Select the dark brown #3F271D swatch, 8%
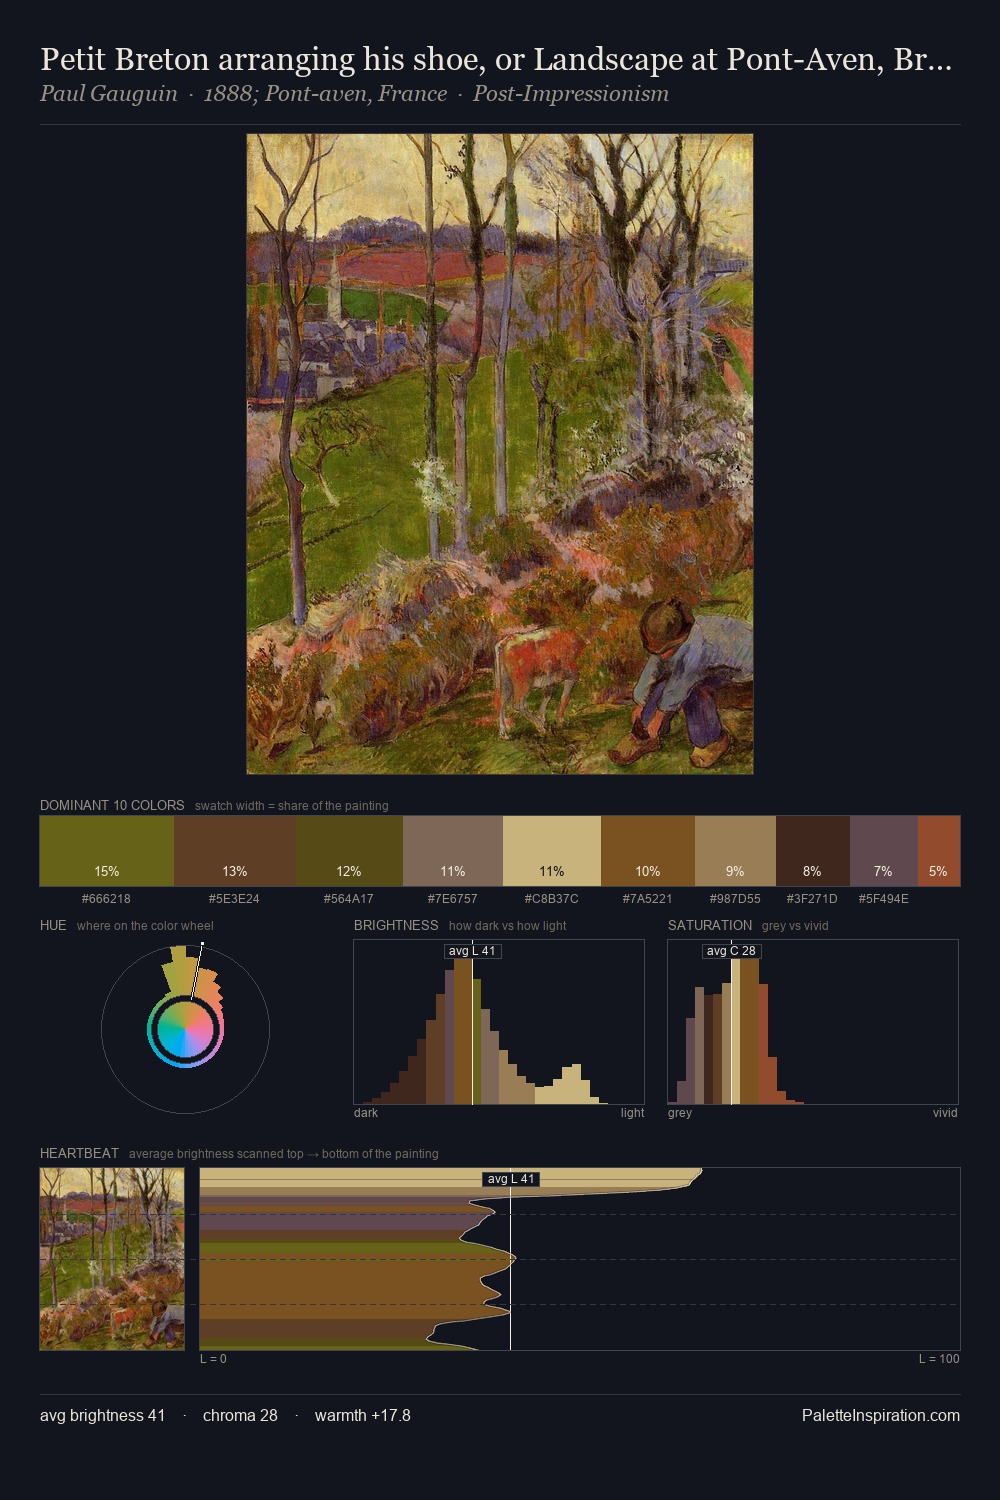The height and width of the screenshot is (1500, 1000). 813,851
